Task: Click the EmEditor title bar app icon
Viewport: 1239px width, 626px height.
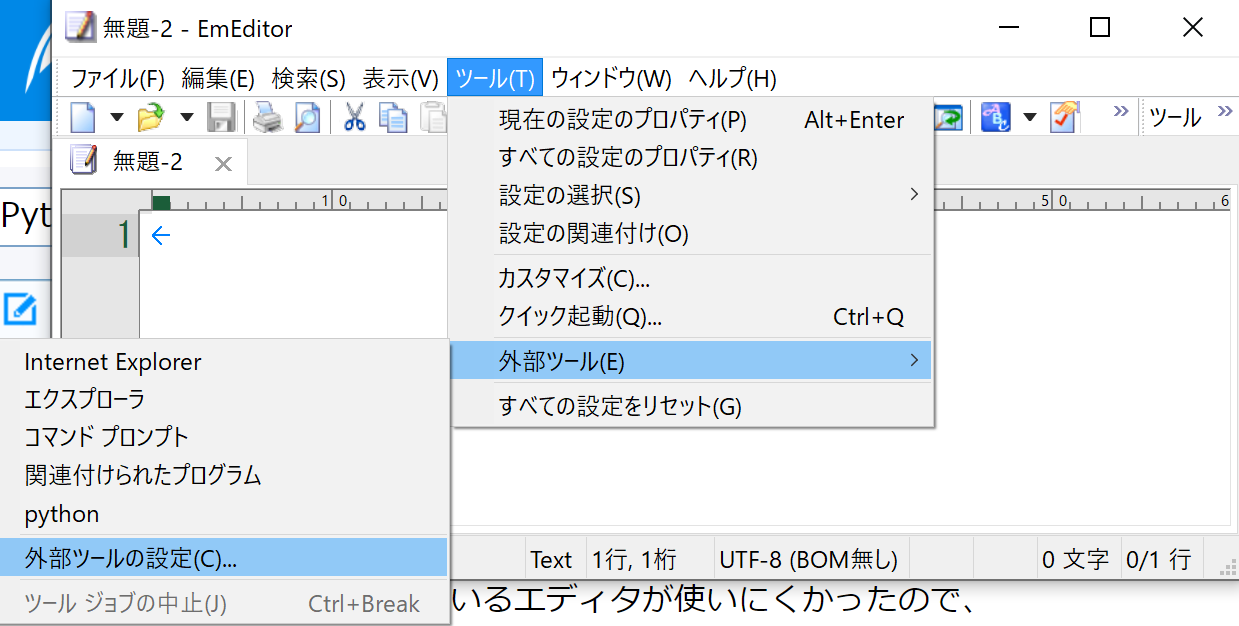Action: (81, 28)
